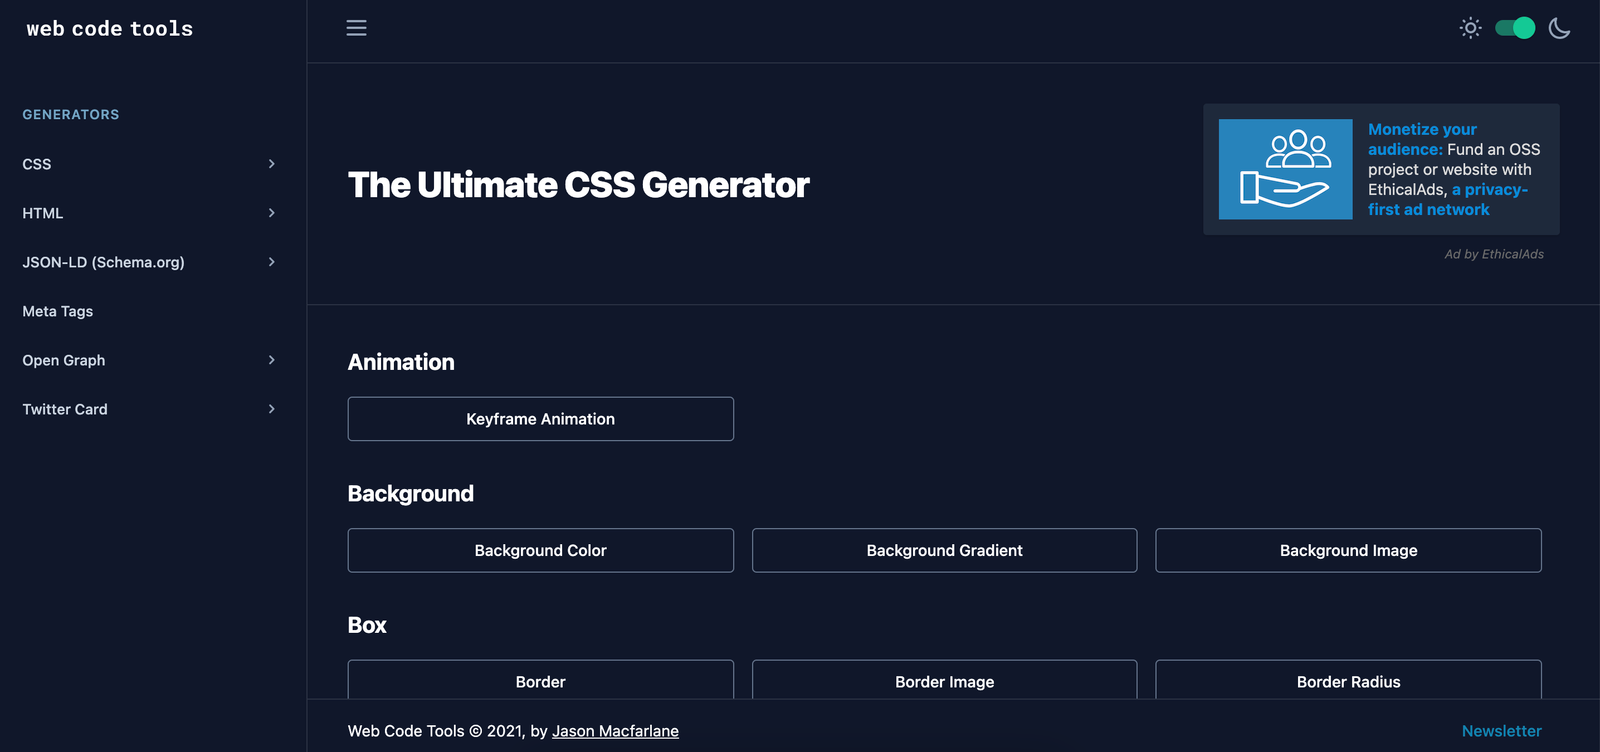This screenshot has height=752, width=1600.
Task: Open the Background Color generator
Action: point(540,550)
